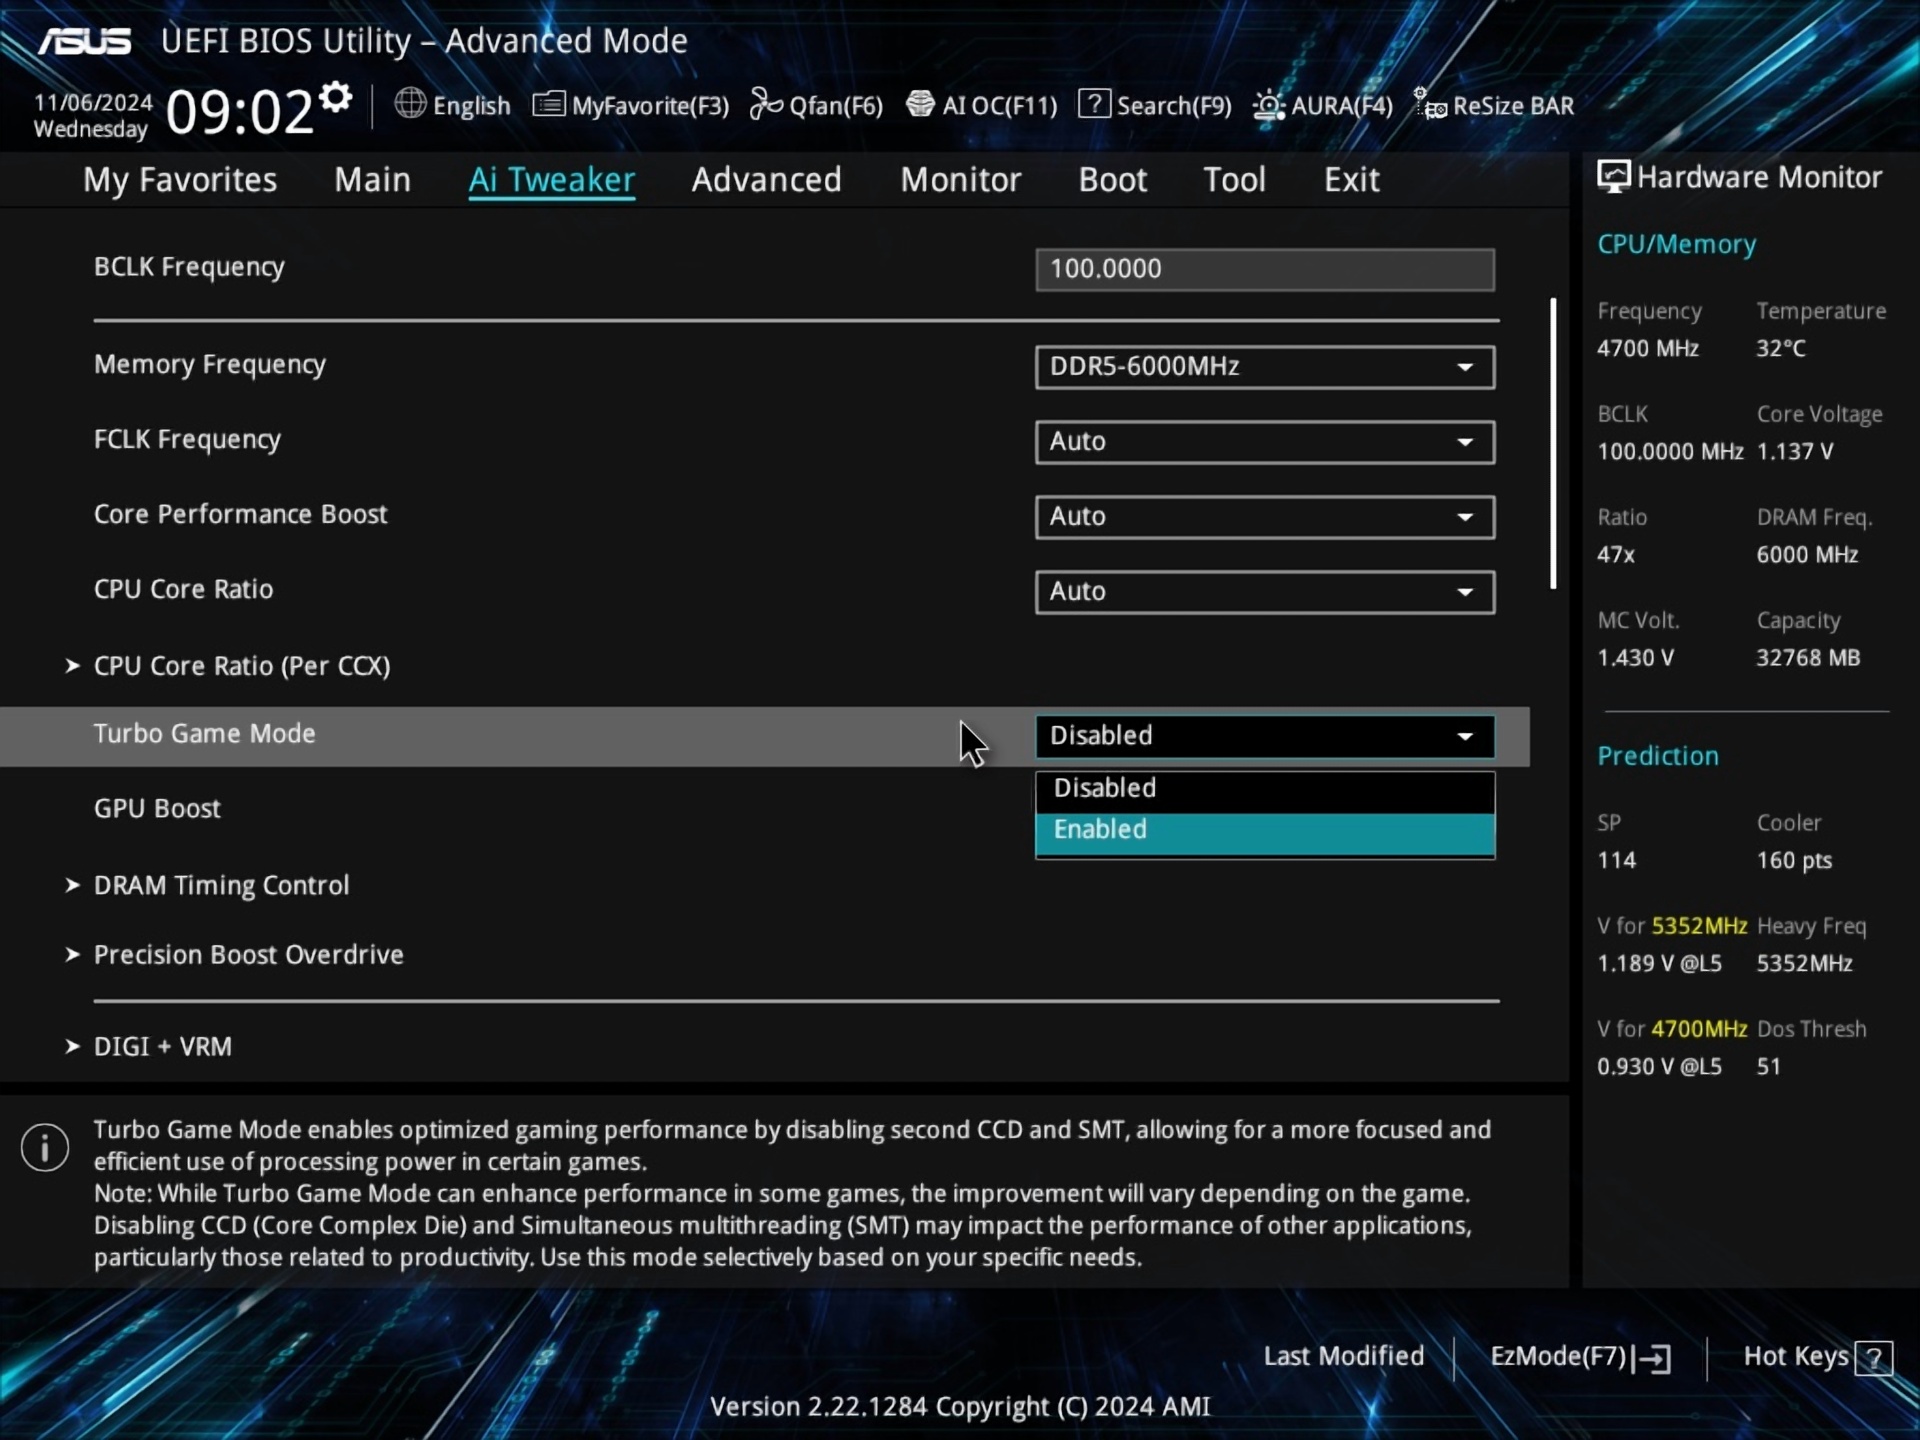Click the 6000 MHz DRAM frequency value
This screenshot has height=1440, width=1920.
1807,554
